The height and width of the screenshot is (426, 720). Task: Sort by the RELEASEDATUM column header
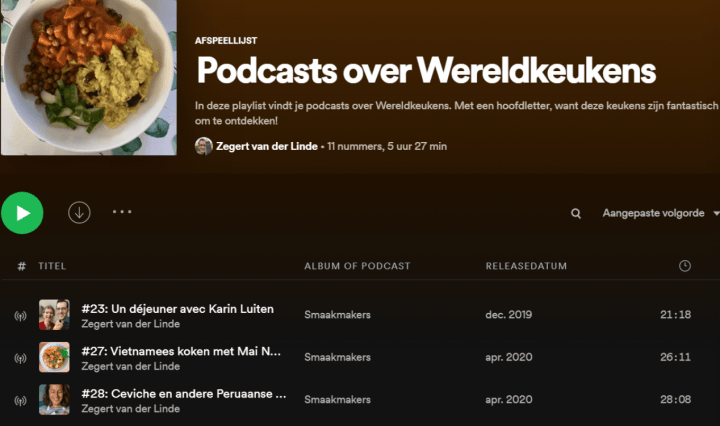pyautogui.click(x=526, y=266)
